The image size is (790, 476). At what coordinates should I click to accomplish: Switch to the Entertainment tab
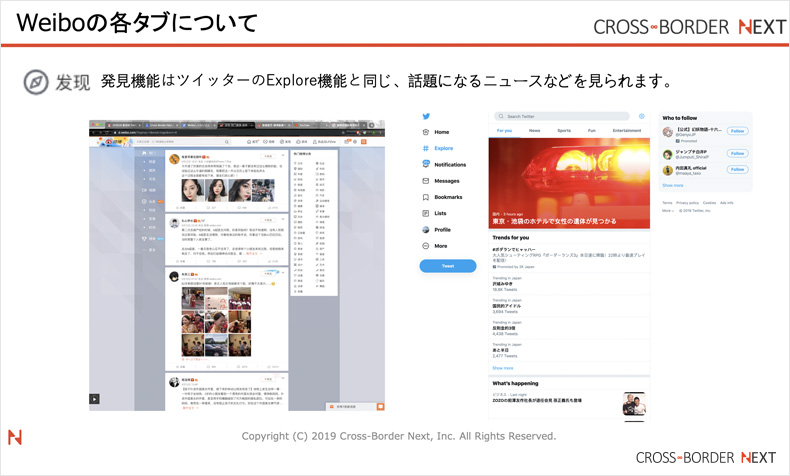coord(627,130)
